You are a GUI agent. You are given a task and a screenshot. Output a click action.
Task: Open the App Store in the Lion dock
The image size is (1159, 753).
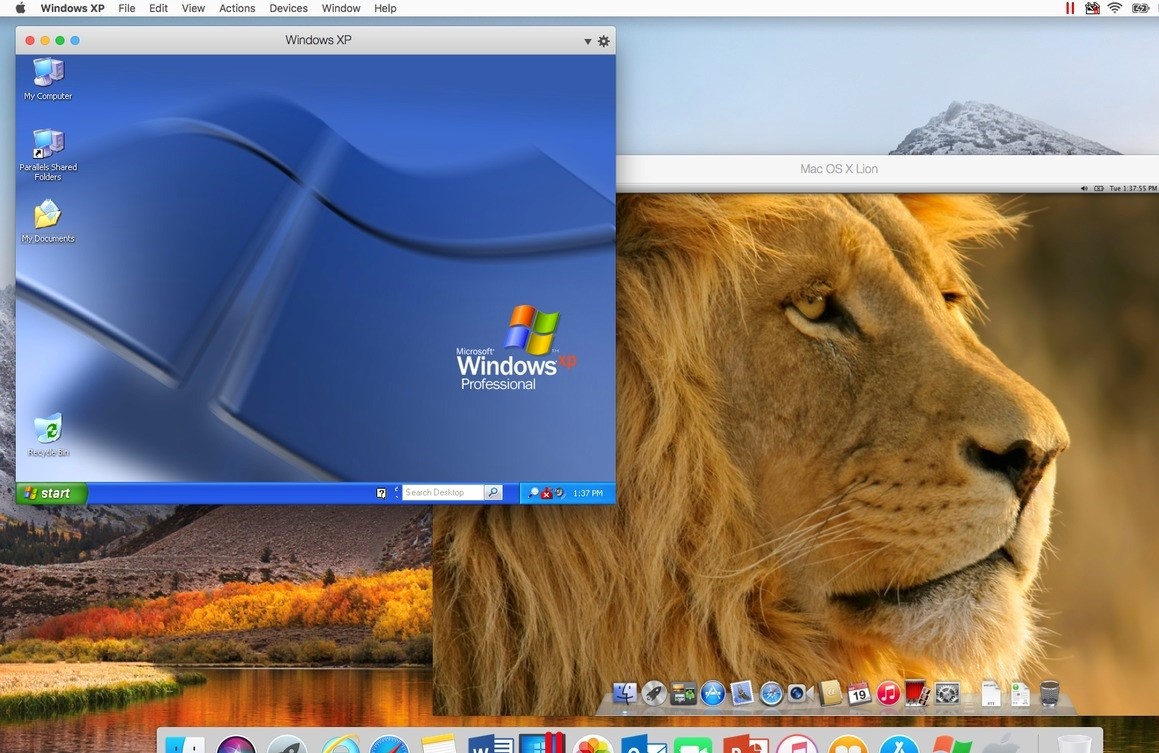[x=713, y=693]
